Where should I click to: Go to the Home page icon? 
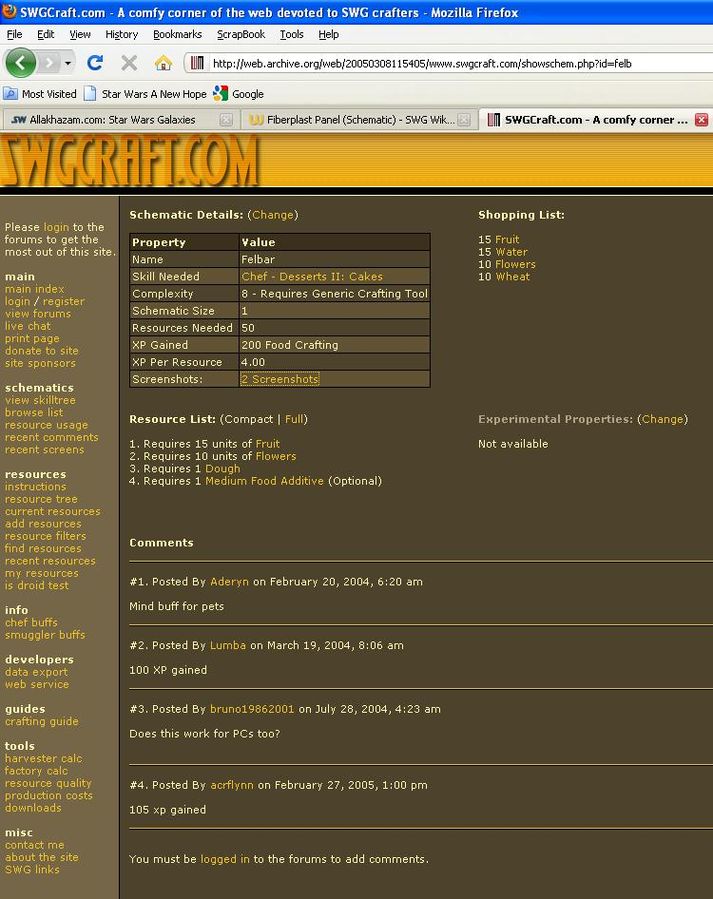pyautogui.click(x=163, y=63)
